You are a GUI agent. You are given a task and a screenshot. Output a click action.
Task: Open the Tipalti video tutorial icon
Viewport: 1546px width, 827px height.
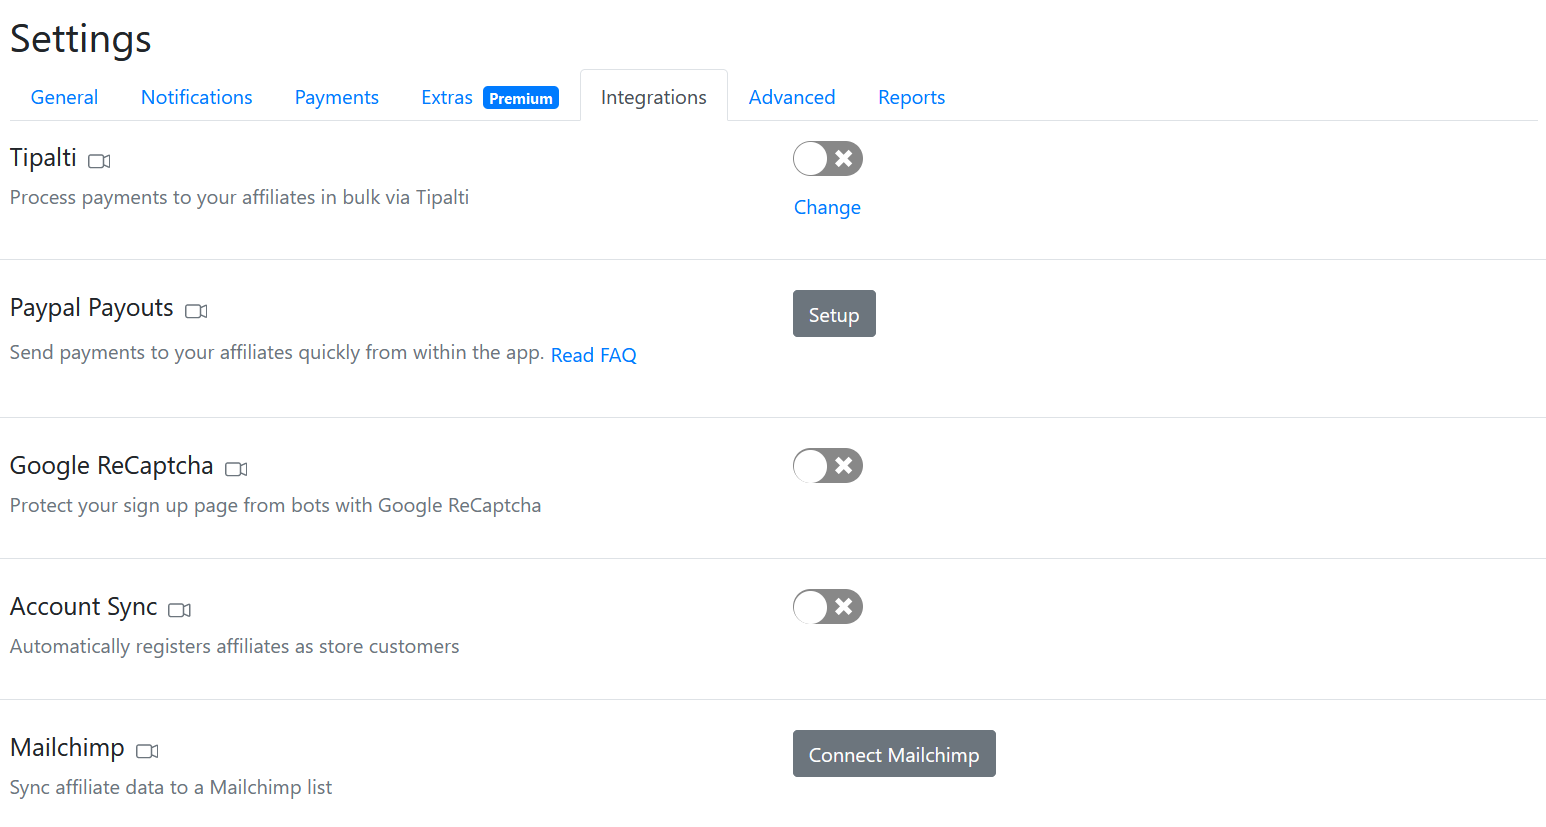pos(99,161)
